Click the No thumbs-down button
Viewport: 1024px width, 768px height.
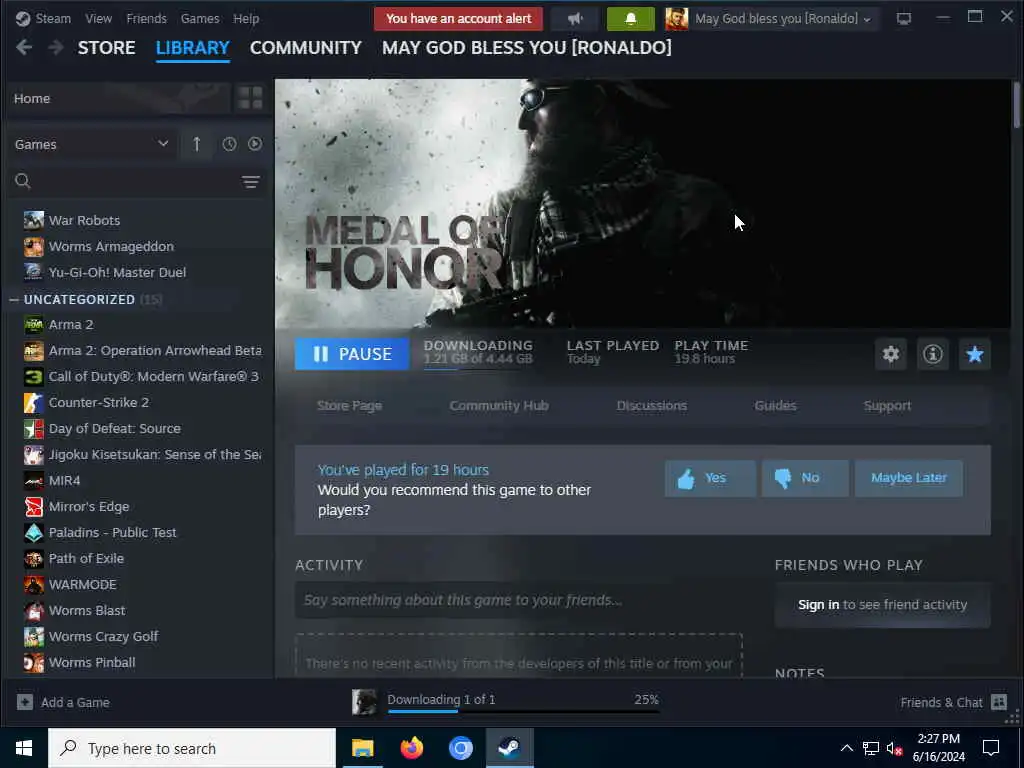pyautogui.click(x=805, y=478)
